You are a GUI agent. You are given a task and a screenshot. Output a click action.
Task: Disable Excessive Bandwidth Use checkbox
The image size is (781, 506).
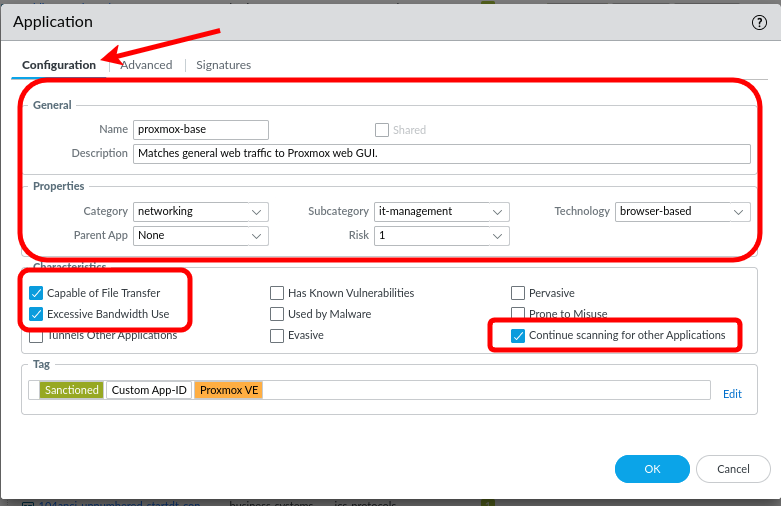[37, 314]
